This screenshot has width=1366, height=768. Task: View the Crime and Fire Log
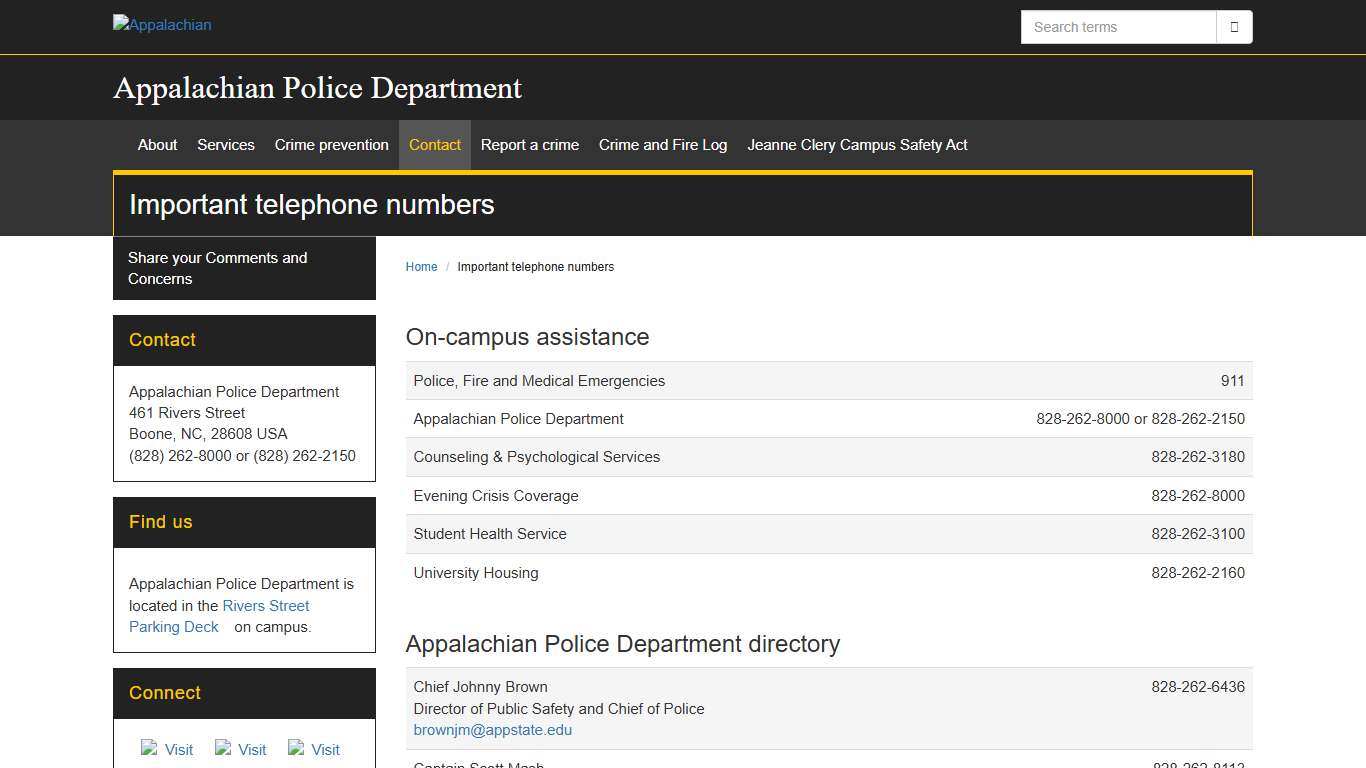point(662,145)
